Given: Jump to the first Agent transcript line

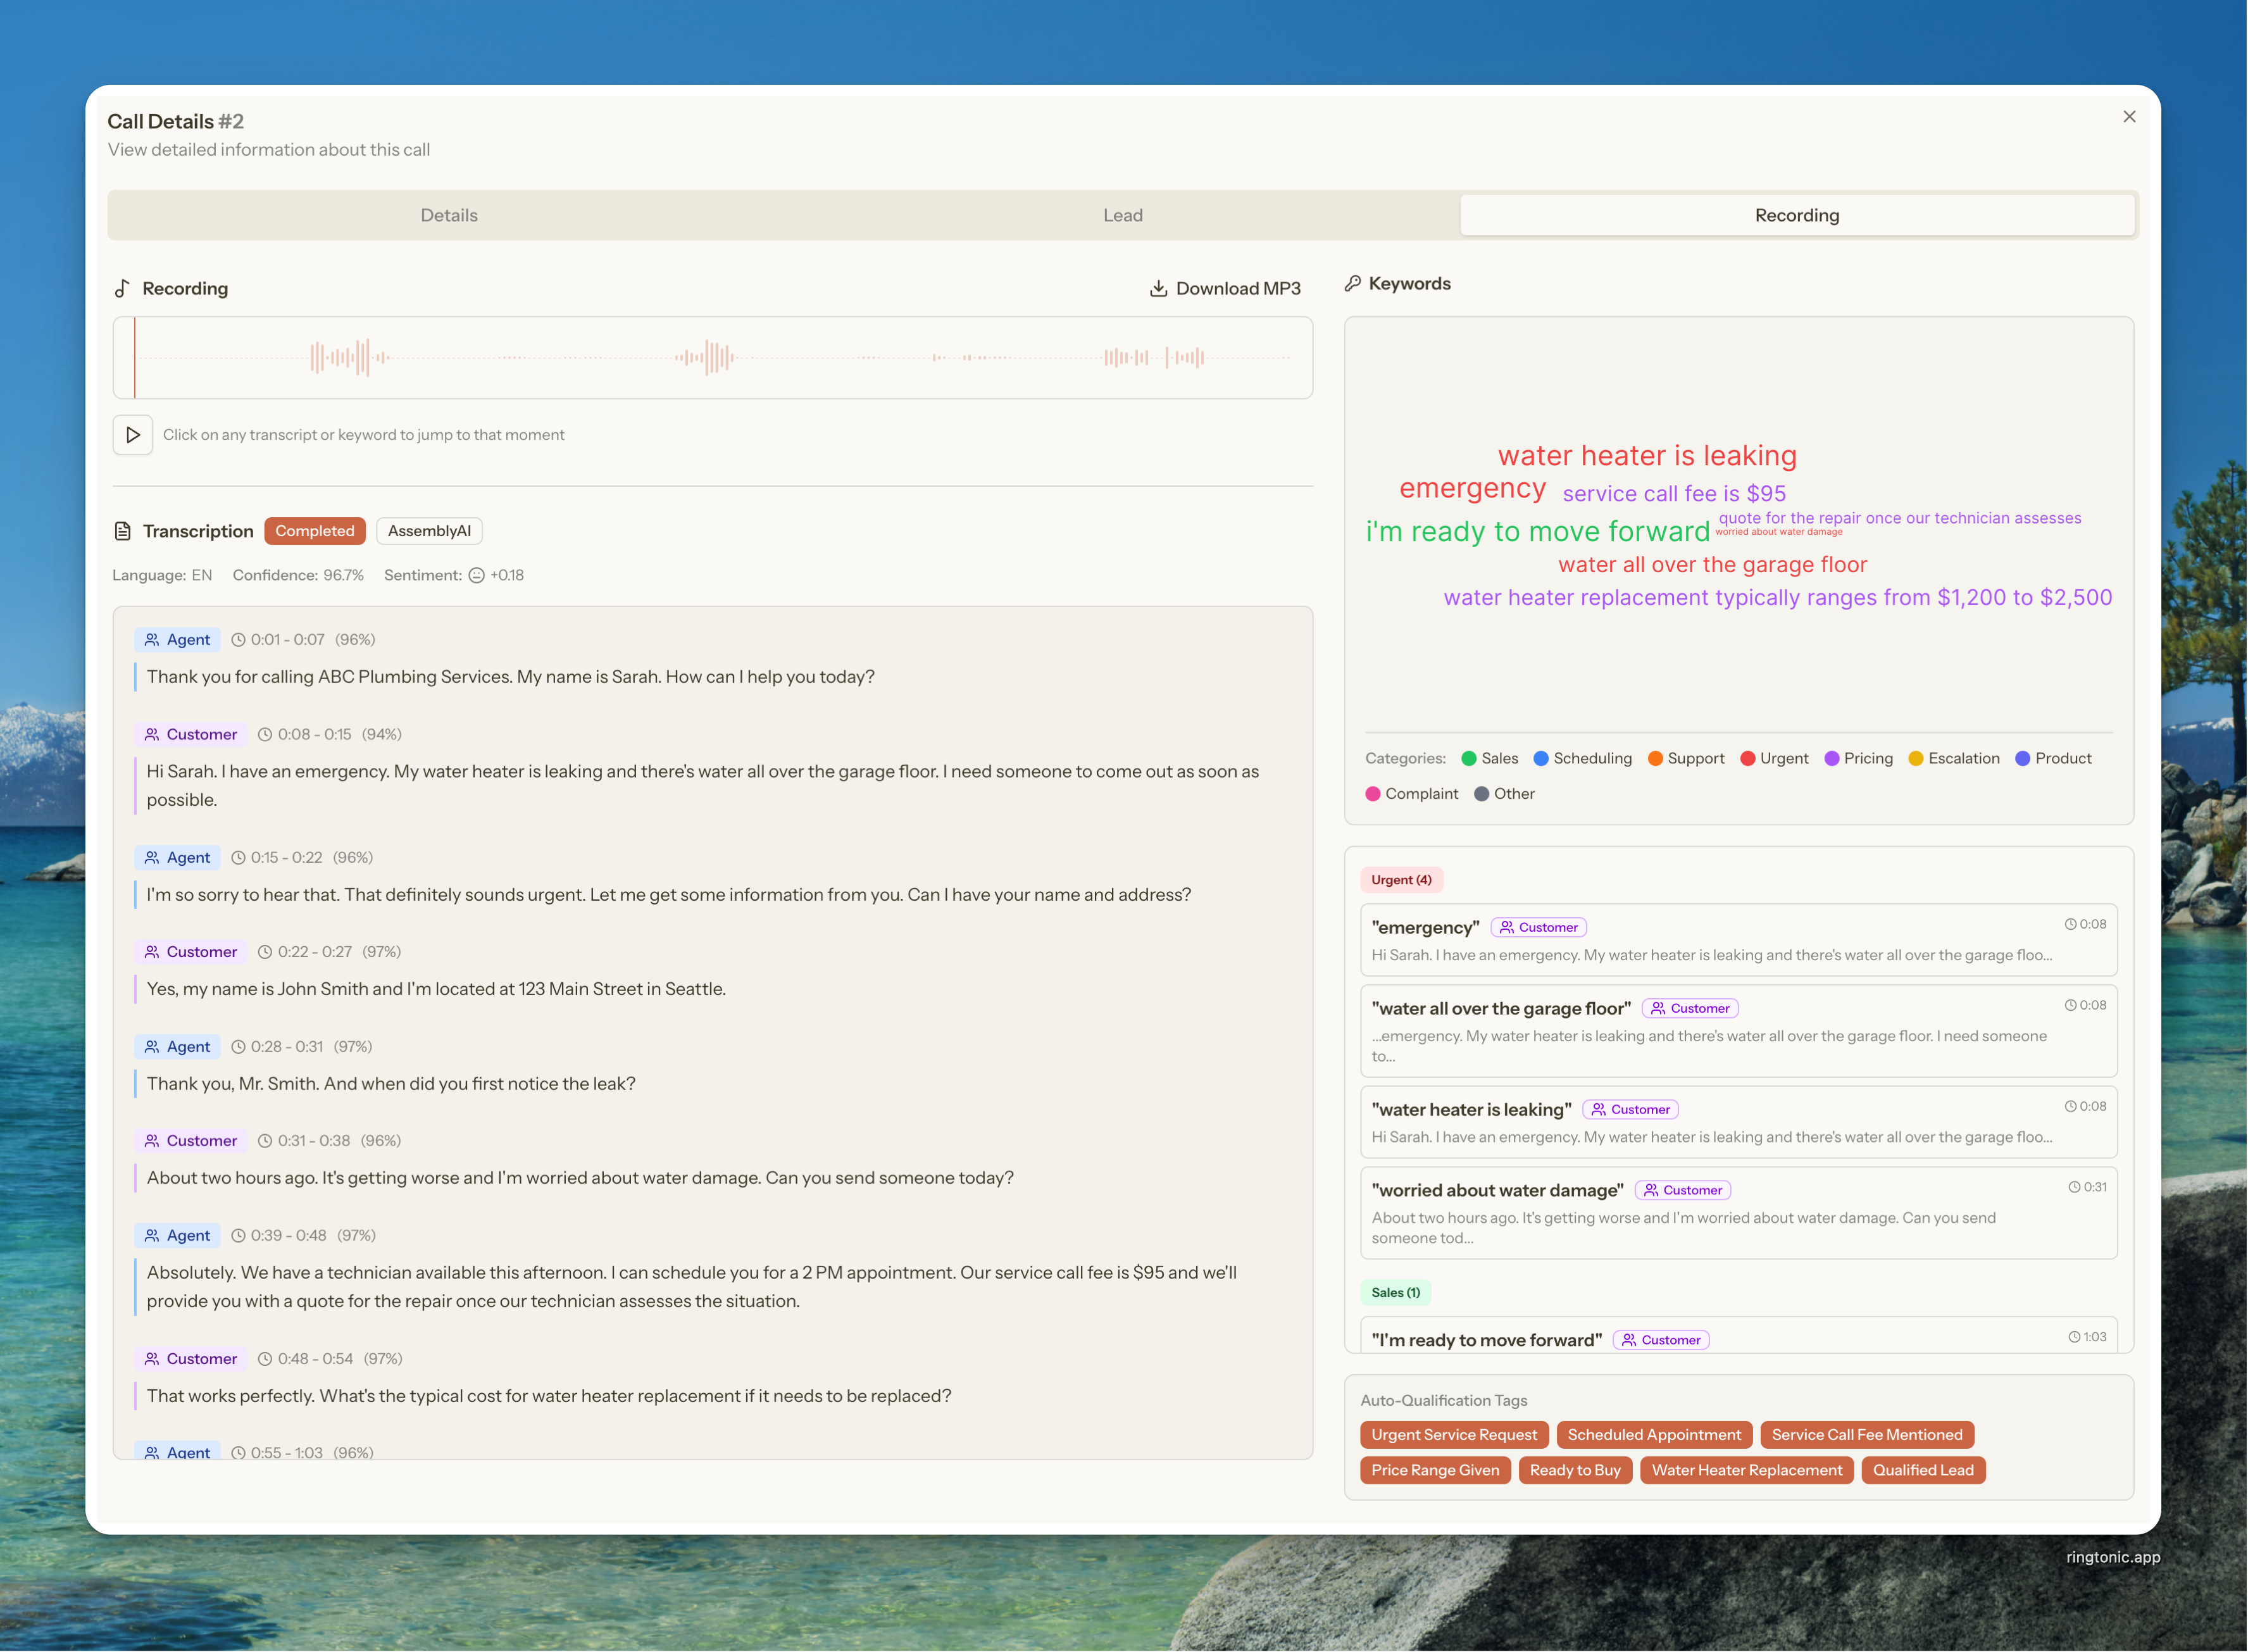Looking at the screenshot, I should tap(510, 677).
